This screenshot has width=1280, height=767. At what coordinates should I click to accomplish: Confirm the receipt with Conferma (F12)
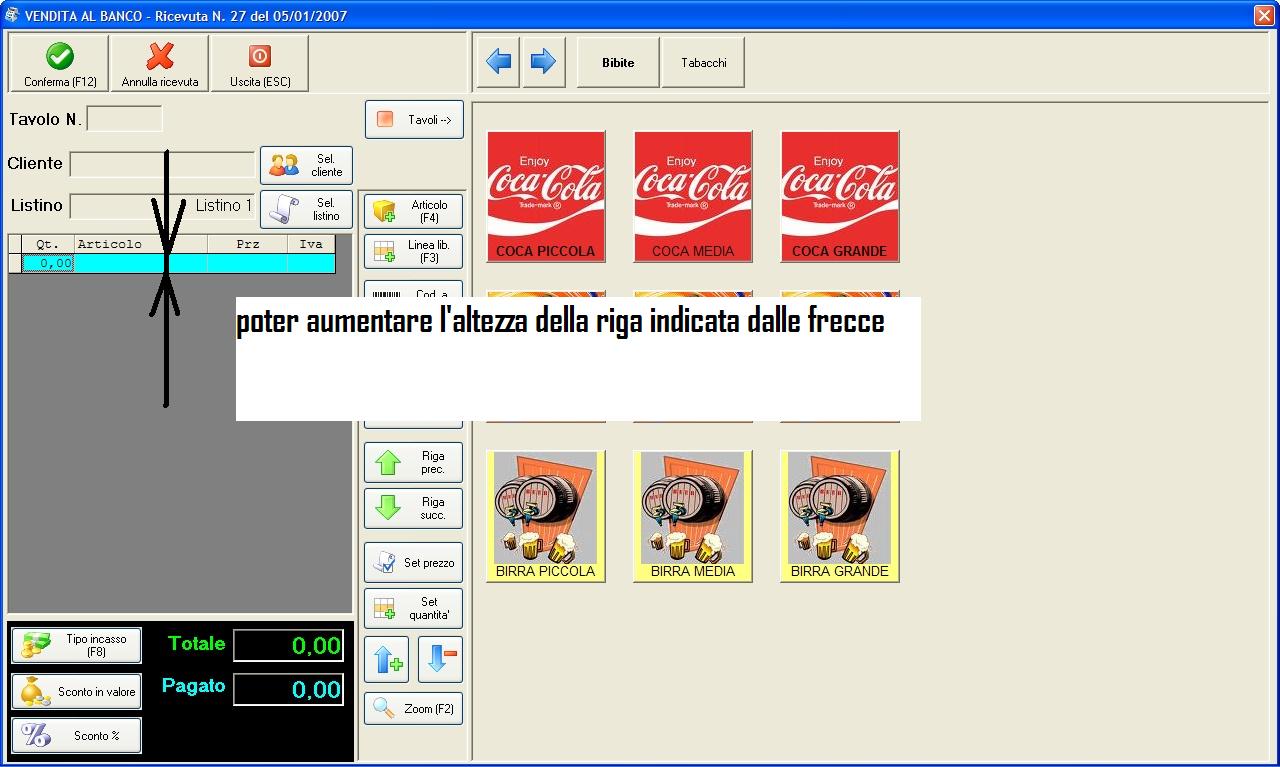[59, 64]
